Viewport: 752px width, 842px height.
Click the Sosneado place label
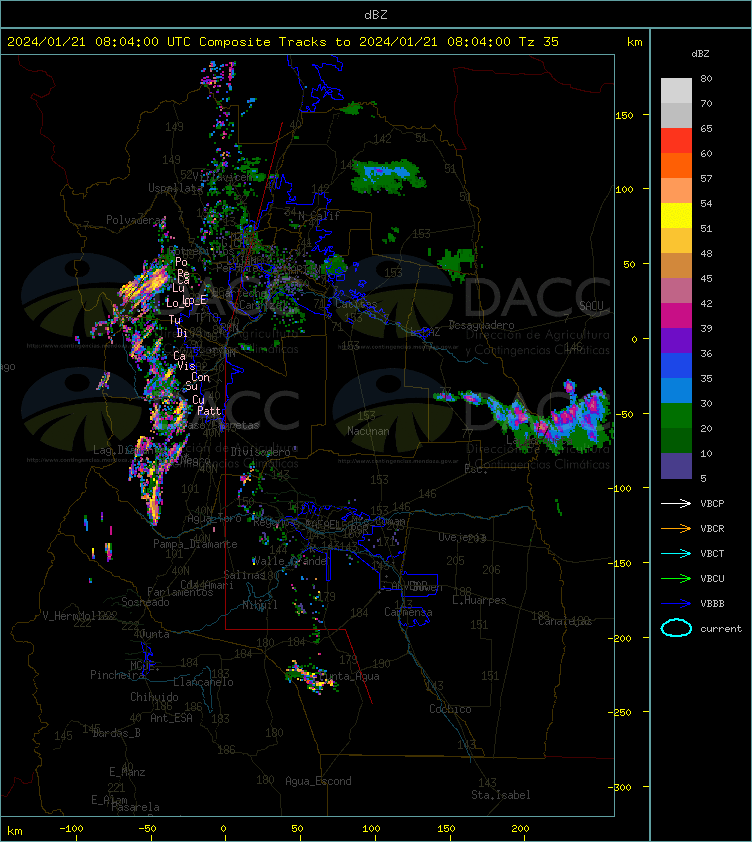[145, 602]
